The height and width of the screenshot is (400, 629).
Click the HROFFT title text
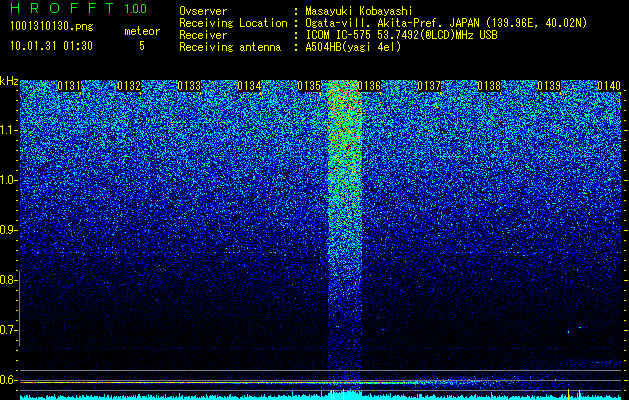tap(63, 8)
